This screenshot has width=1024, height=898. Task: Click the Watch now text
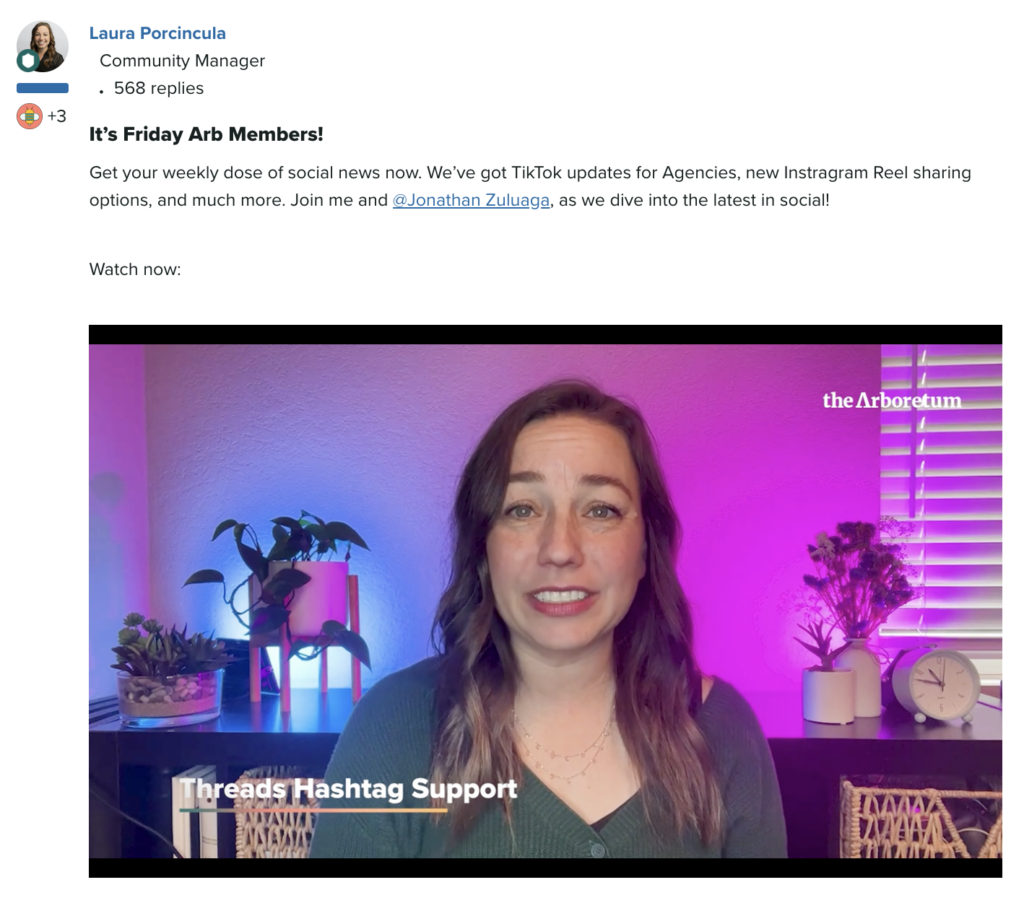pos(135,269)
